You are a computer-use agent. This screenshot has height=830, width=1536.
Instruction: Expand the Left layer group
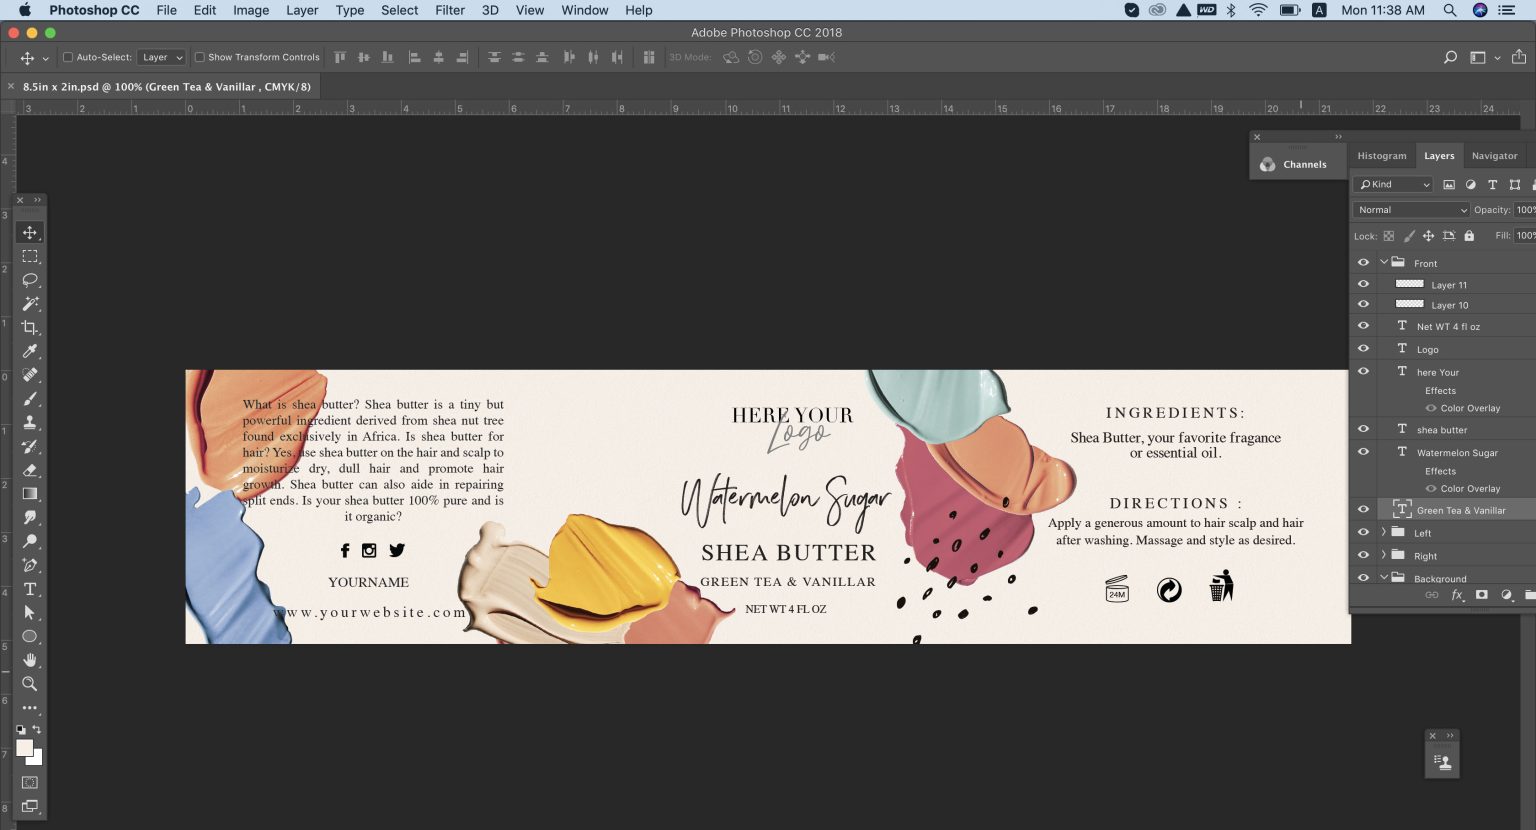coord(1383,532)
